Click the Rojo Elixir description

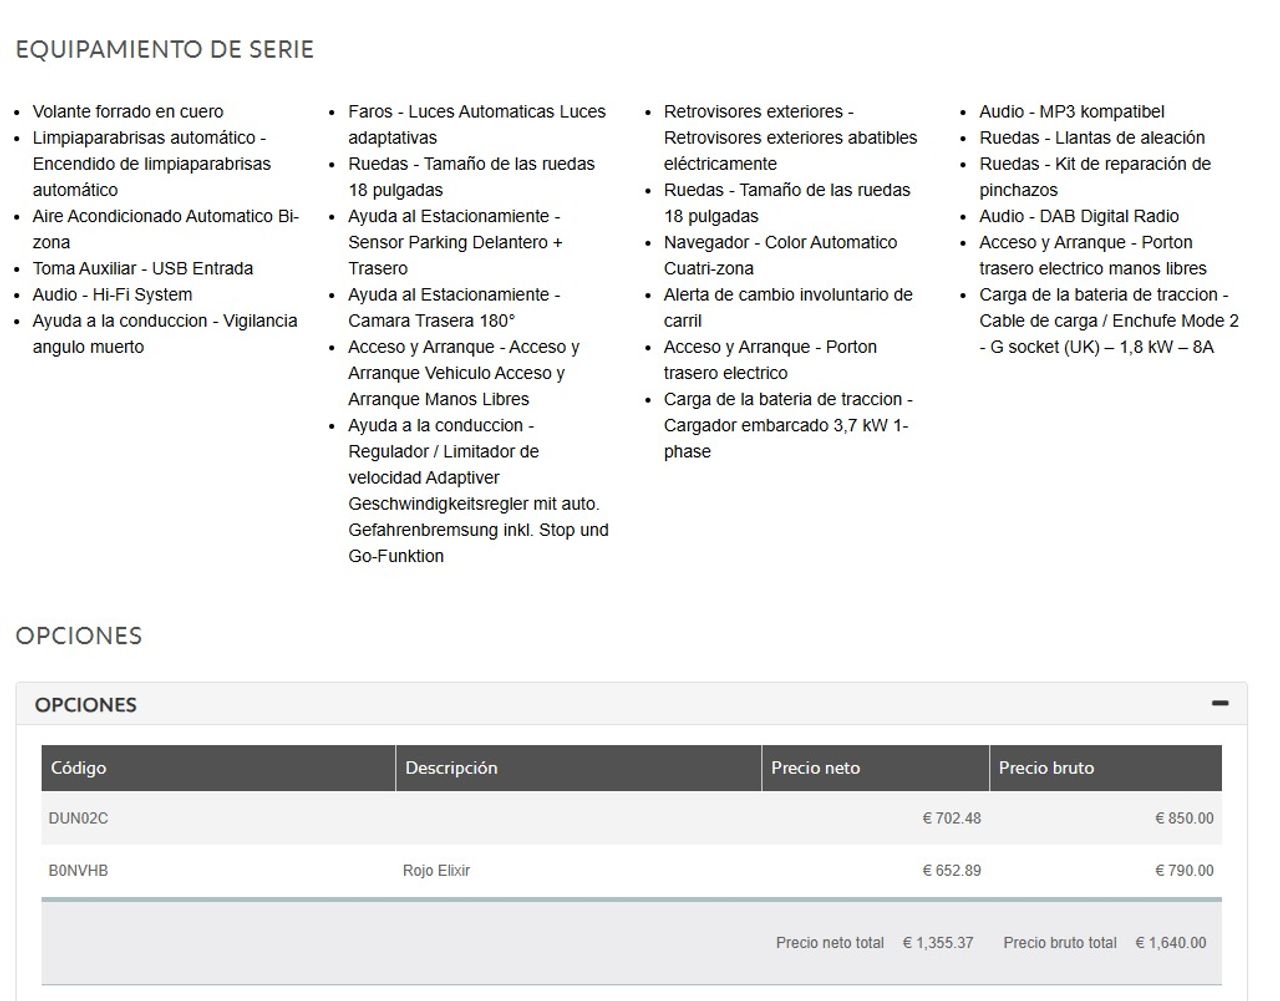[x=436, y=871]
